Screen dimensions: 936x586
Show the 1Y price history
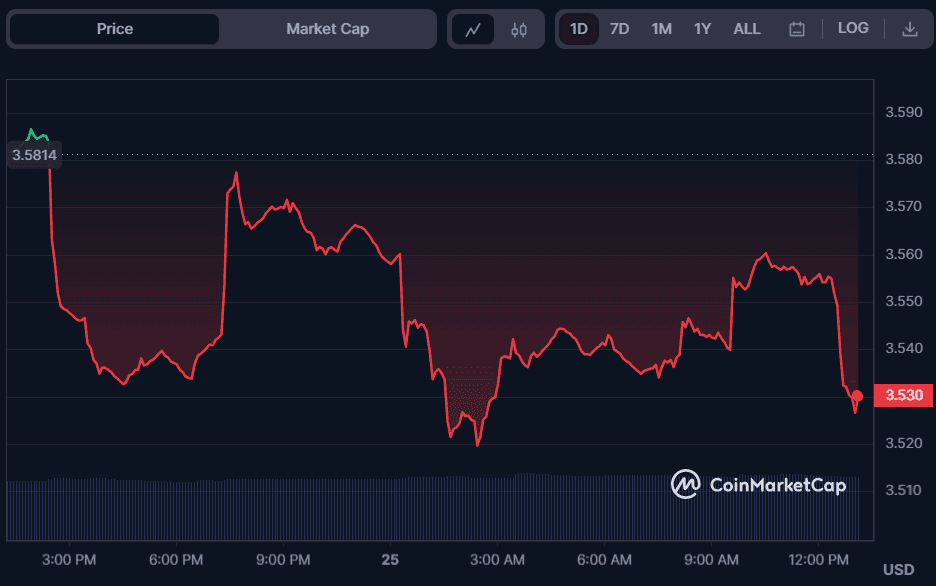[x=702, y=29]
